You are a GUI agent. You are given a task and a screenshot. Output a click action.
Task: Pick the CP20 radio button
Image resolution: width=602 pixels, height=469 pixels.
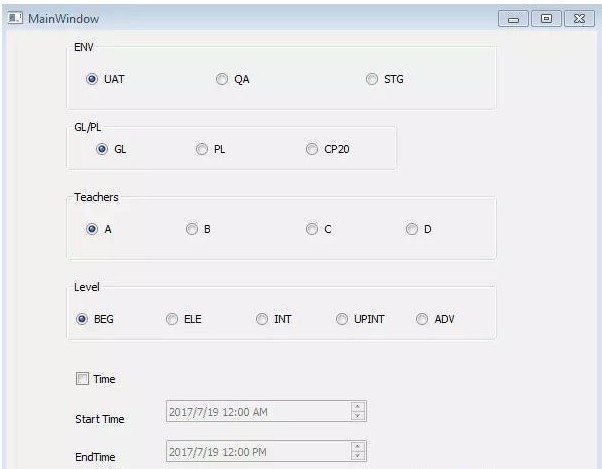point(312,149)
